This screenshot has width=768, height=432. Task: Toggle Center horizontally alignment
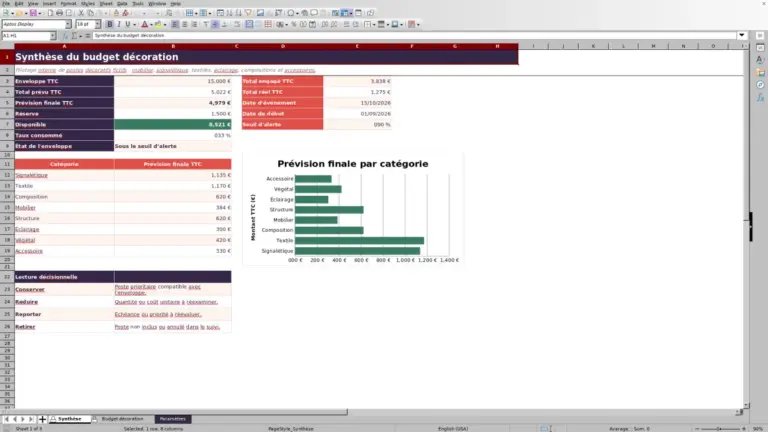[x=185, y=24]
